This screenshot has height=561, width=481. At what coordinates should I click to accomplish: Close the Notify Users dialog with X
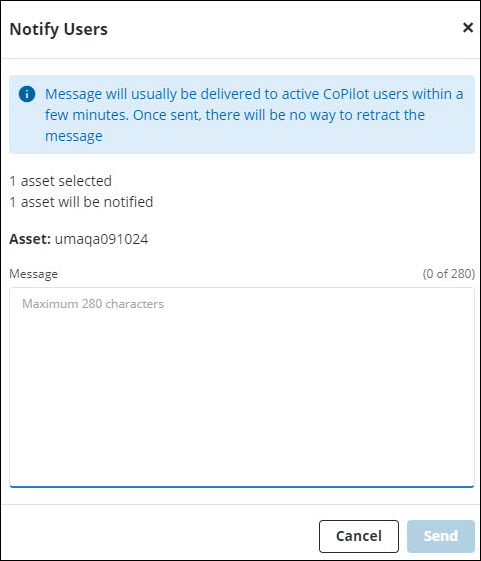tap(468, 28)
